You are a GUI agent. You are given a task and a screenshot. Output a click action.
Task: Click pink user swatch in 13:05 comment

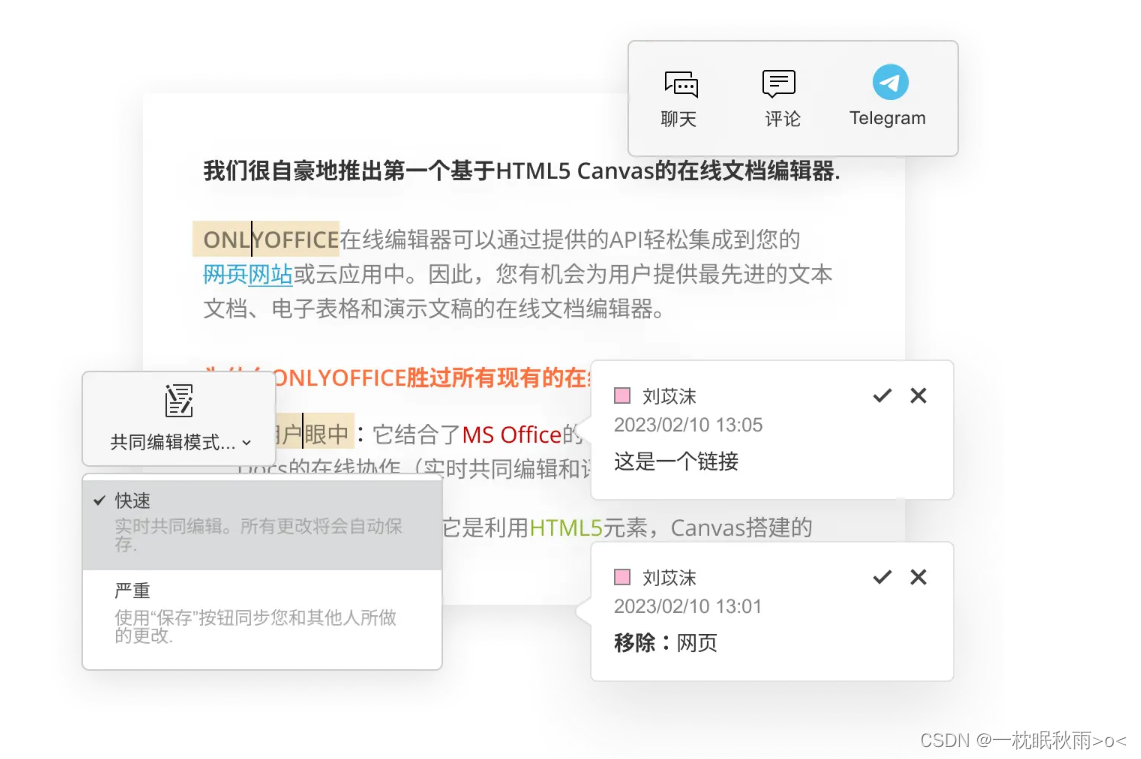pos(622,395)
